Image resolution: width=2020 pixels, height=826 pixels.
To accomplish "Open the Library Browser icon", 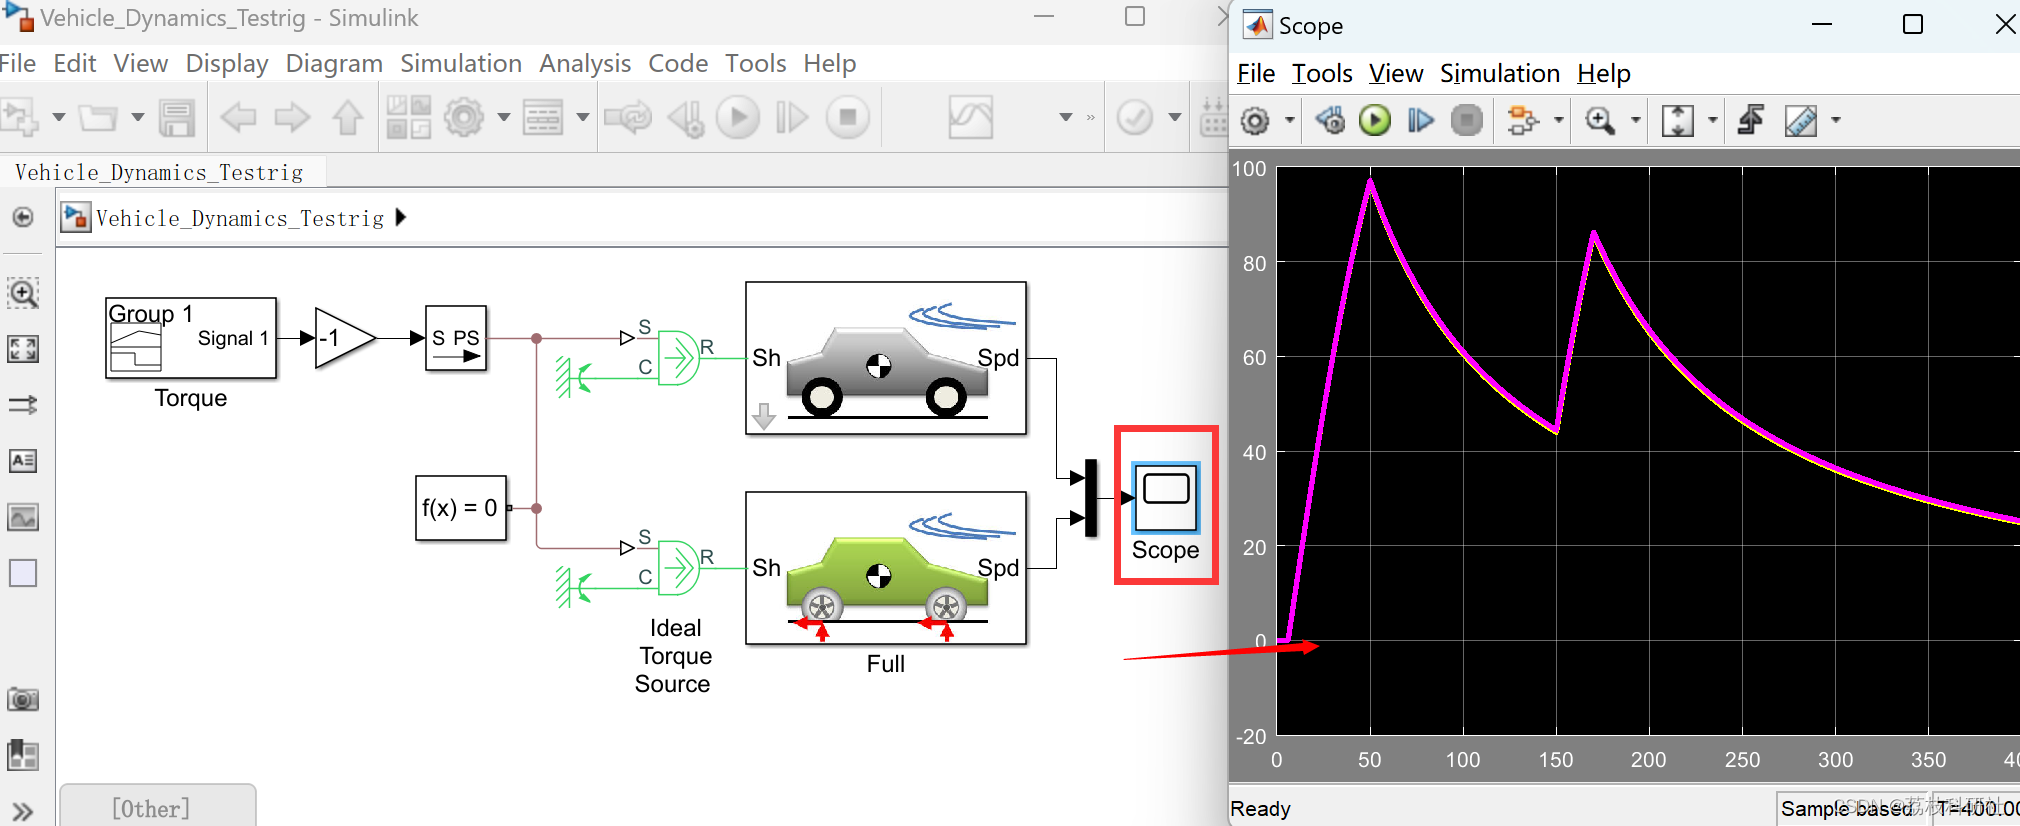I will (x=409, y=117).
